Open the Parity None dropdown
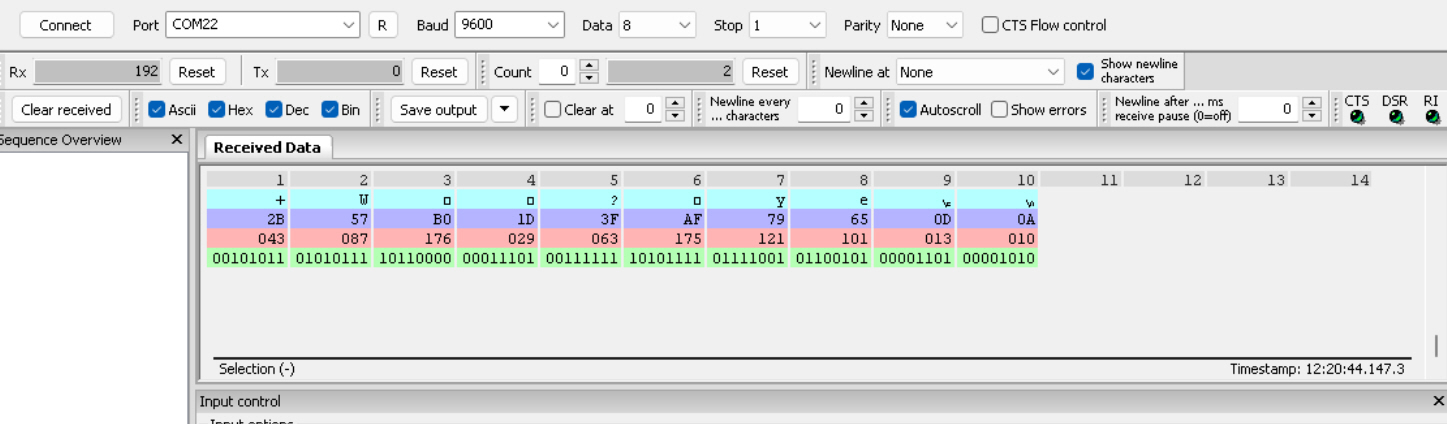 point(924,25)
